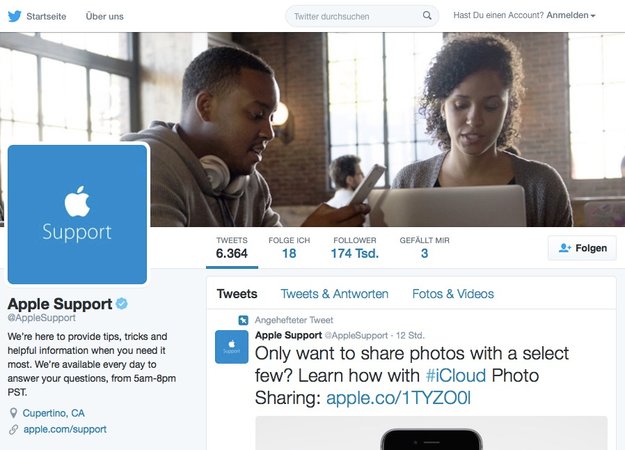Switch to the Fotos & Videos tab
The image size is (625, 450).
click(453, 294)
